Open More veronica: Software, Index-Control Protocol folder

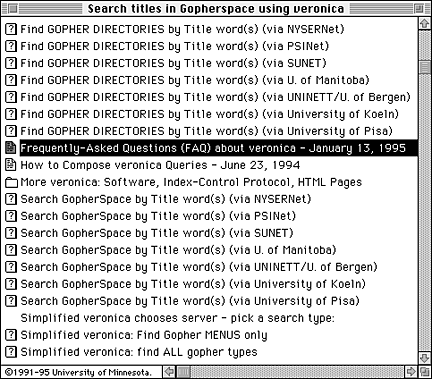click(191, 182)
